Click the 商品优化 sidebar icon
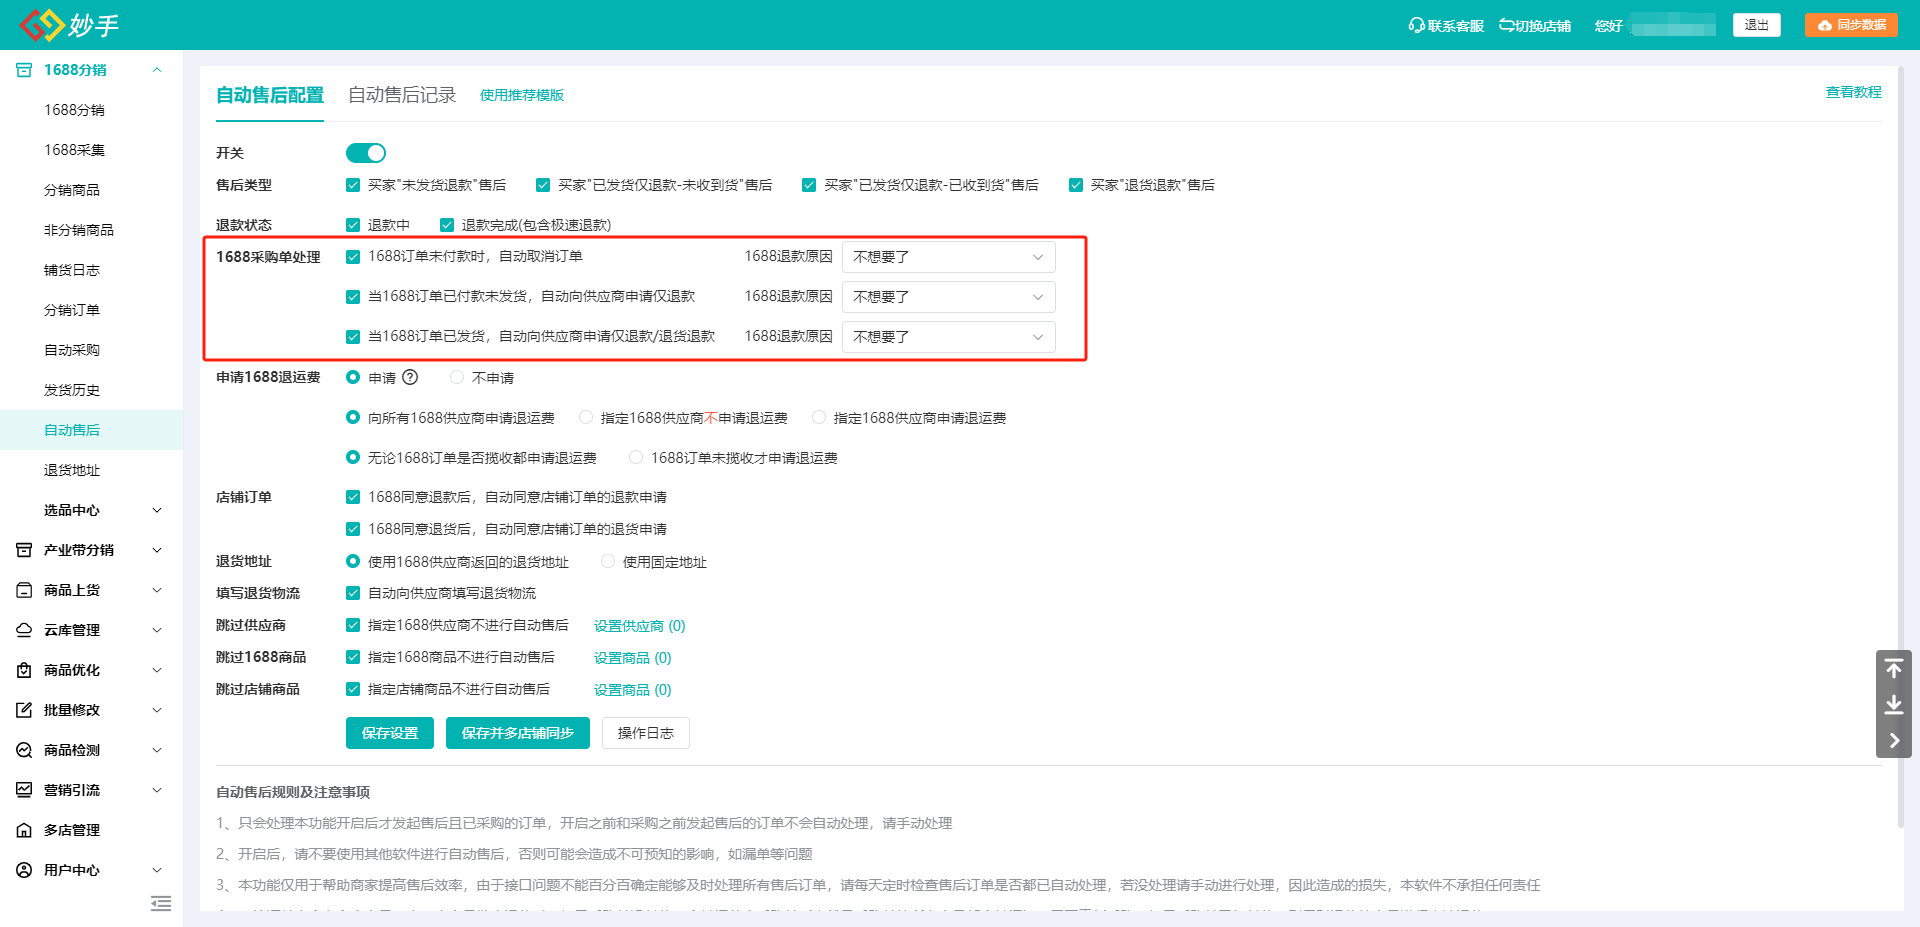The height and width of the screenshot is (927, 1920). coord(24,670)
